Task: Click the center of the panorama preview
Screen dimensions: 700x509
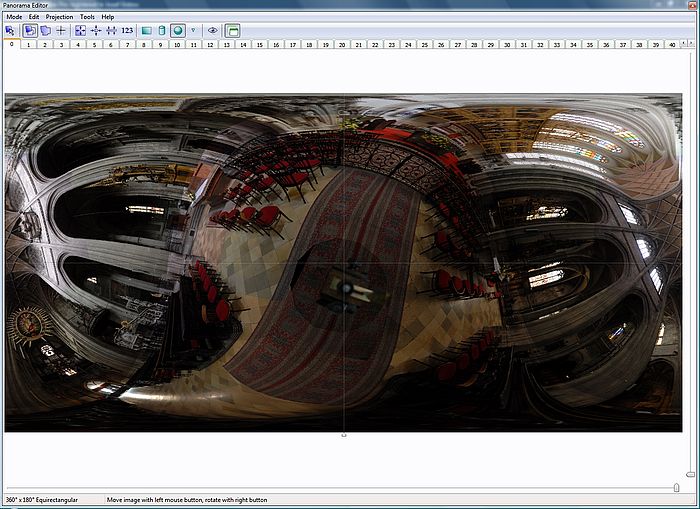Action: point(344,264)
